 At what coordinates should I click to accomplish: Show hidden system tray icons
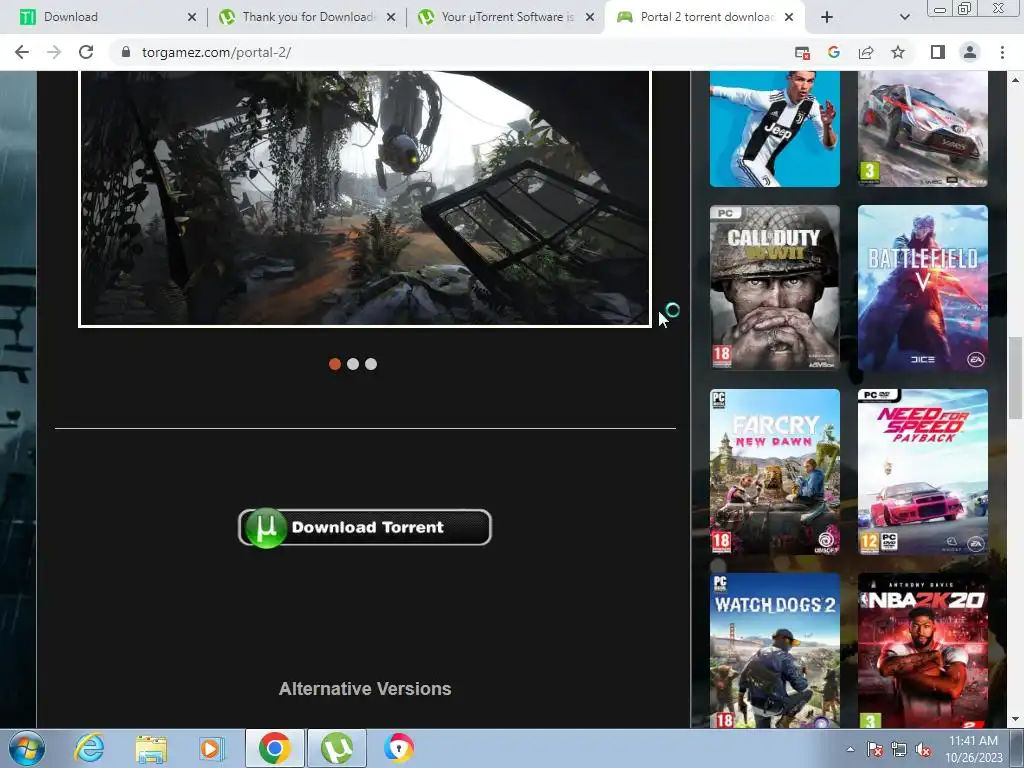[850, 749]
